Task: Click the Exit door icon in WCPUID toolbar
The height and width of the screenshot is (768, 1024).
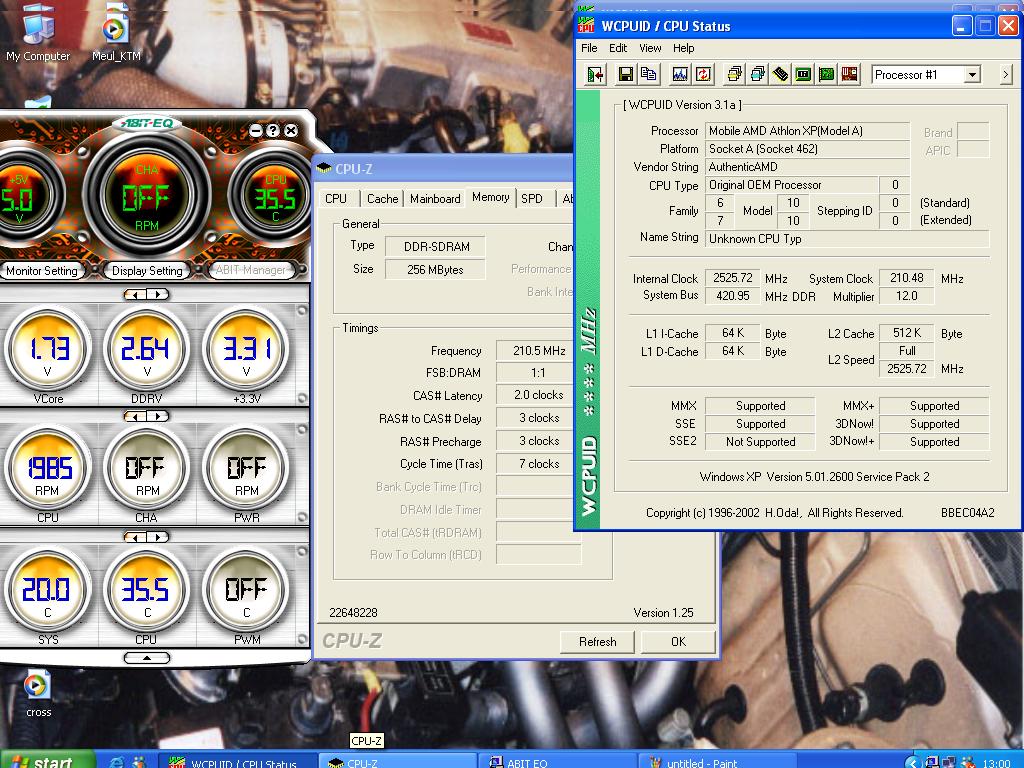Action: coord(595,74)
